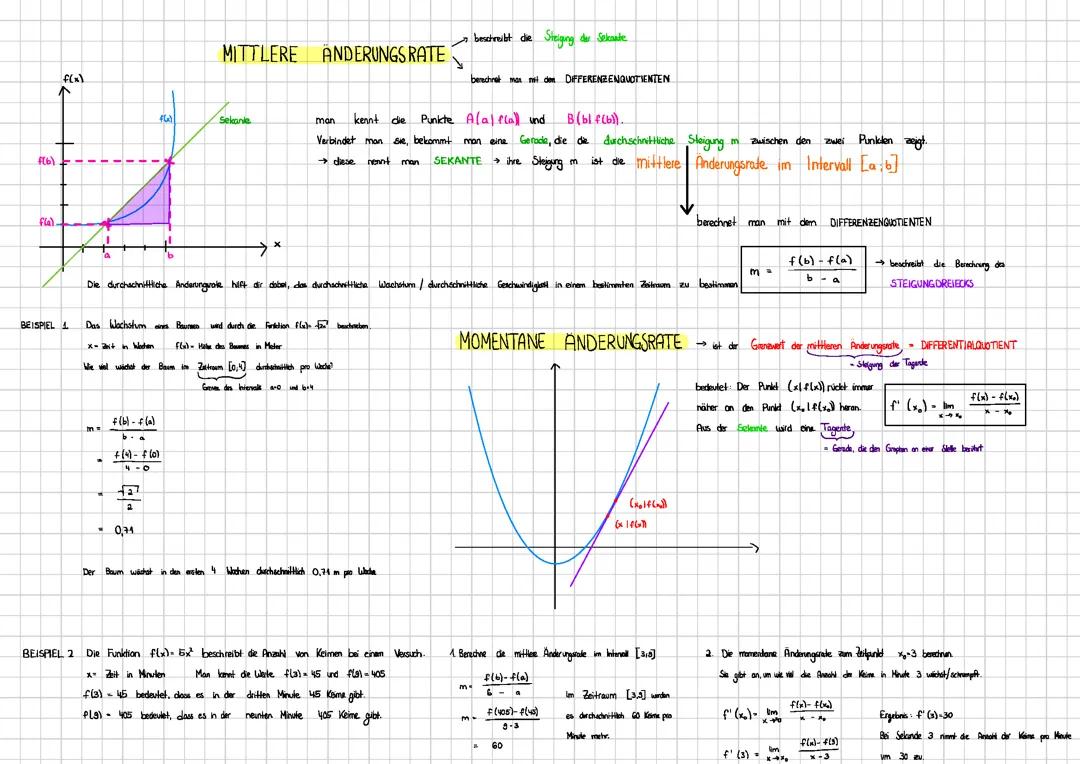Click the BEISPIEL 1 label

pyautogui.click(x=44, y=326)
